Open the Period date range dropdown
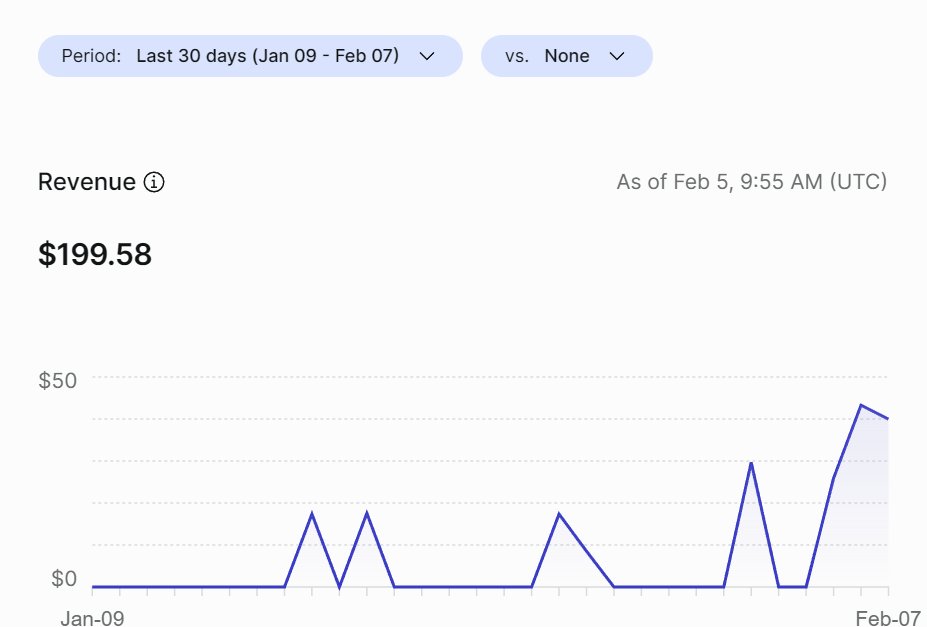The height and width of the screenshot is (627, 927). (x=250, y=56)
